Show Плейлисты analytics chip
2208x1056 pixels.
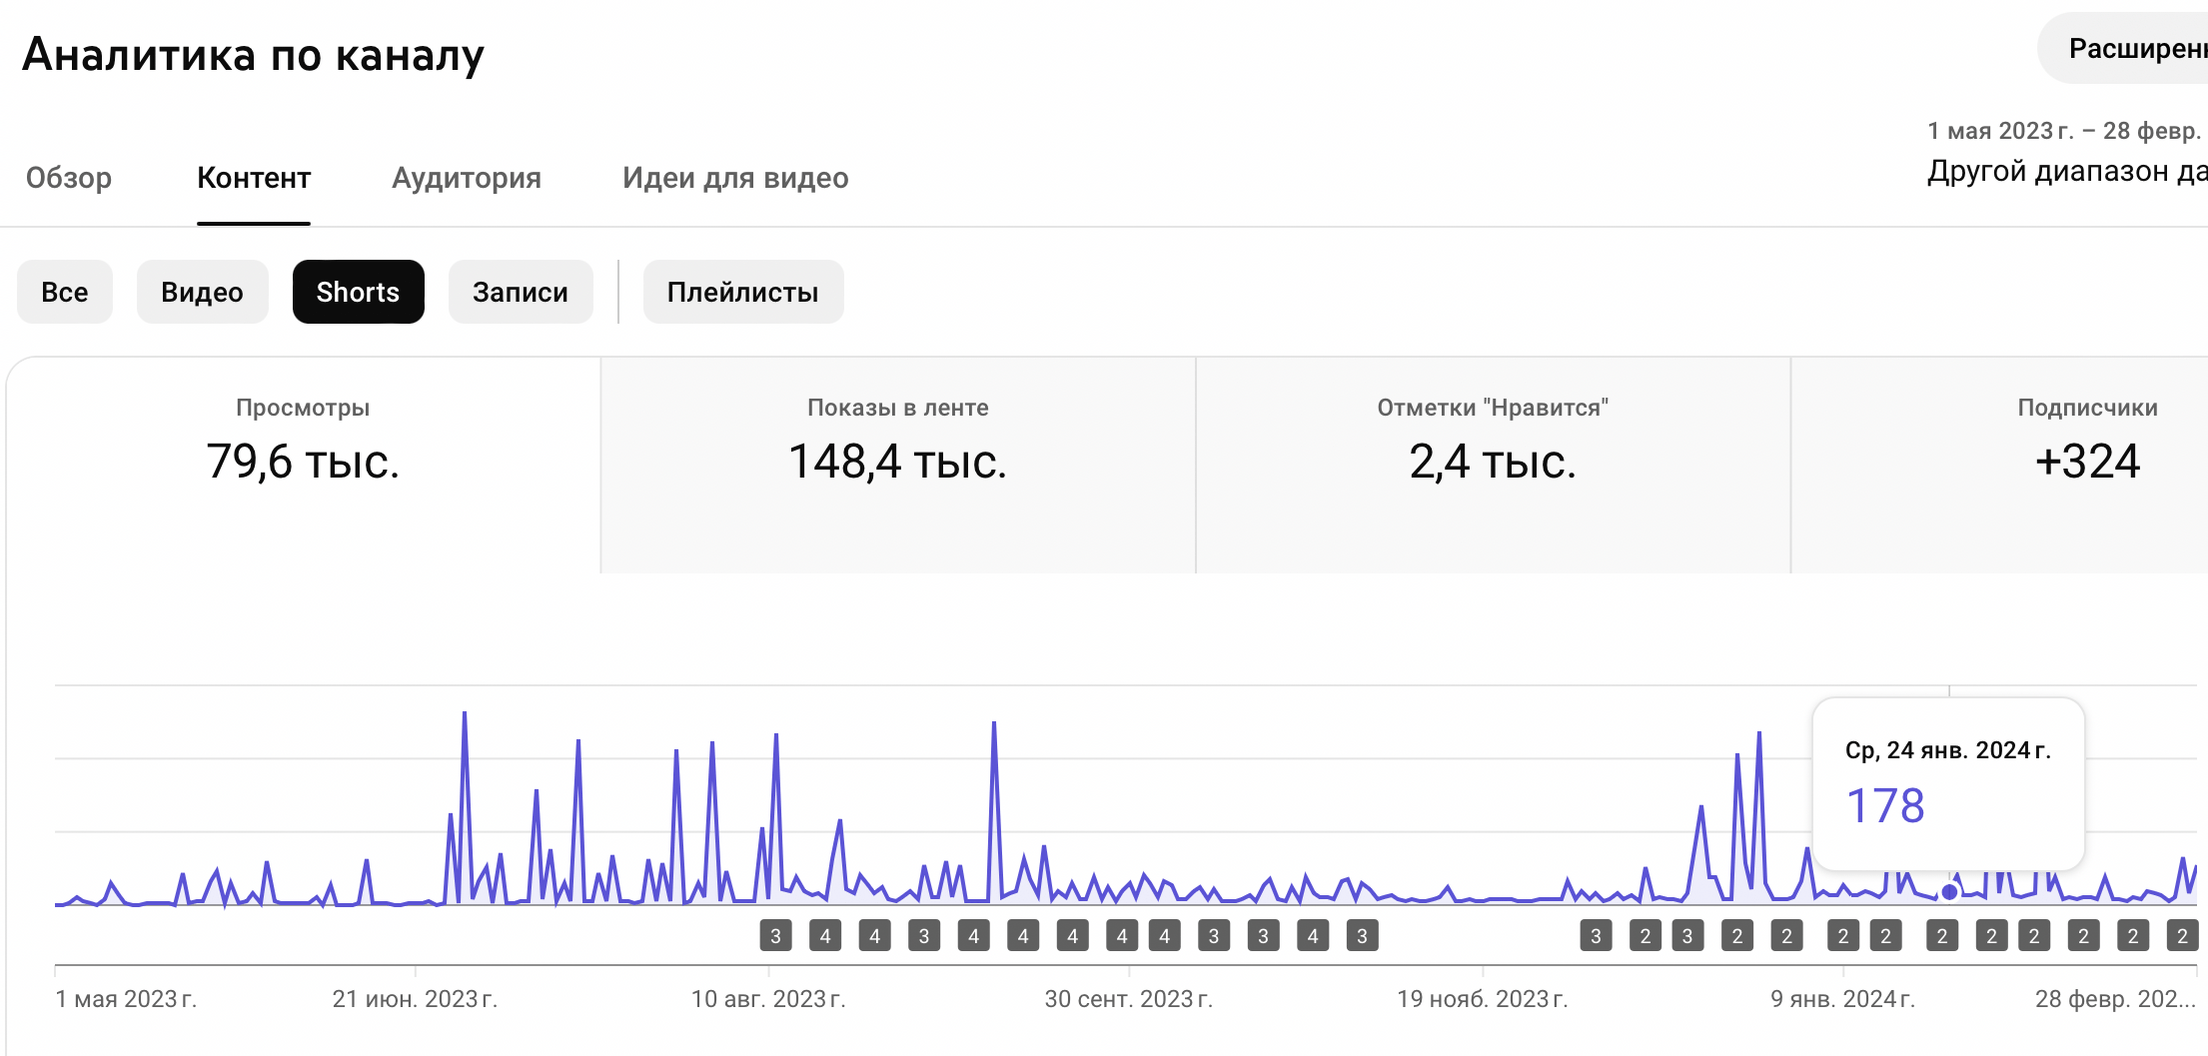(x=743, y=292)
